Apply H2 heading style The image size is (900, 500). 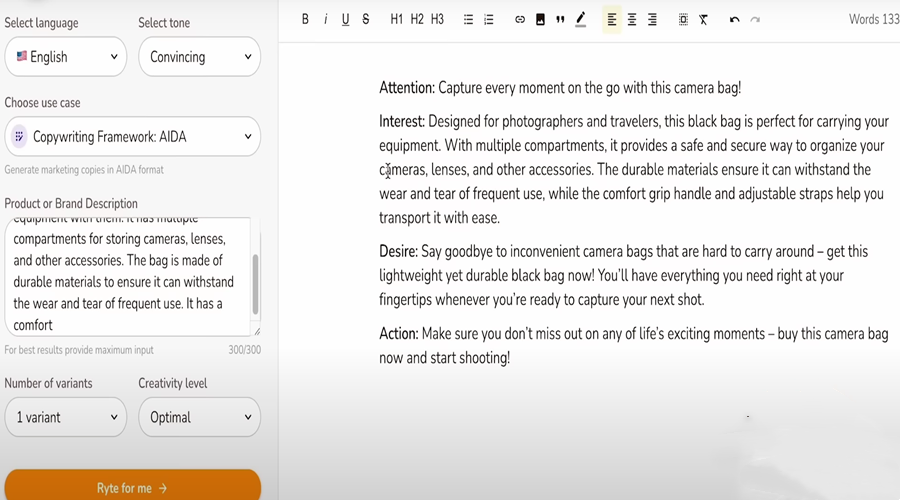click(417, 19)
